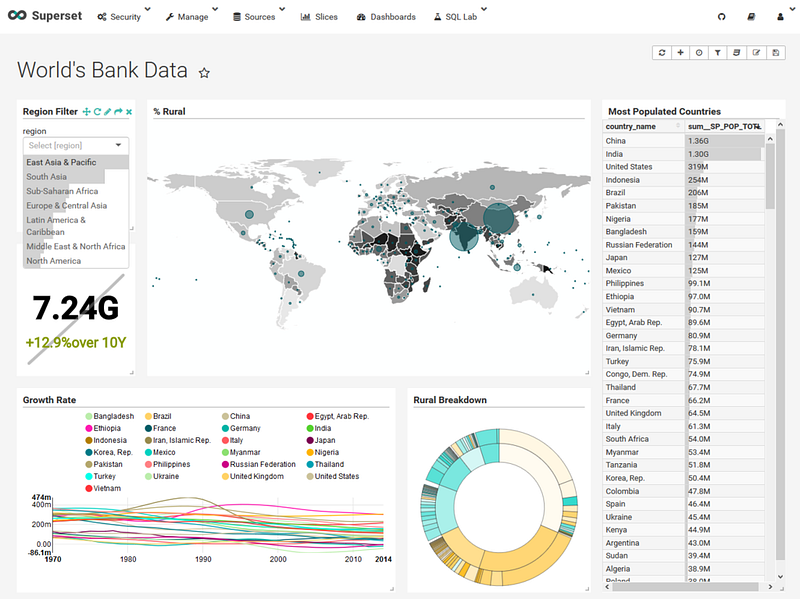Viewport: 800px width, 599px height.
Task: Explore the Region Filter slice arrow icon
Action: [x=118, y=112]
